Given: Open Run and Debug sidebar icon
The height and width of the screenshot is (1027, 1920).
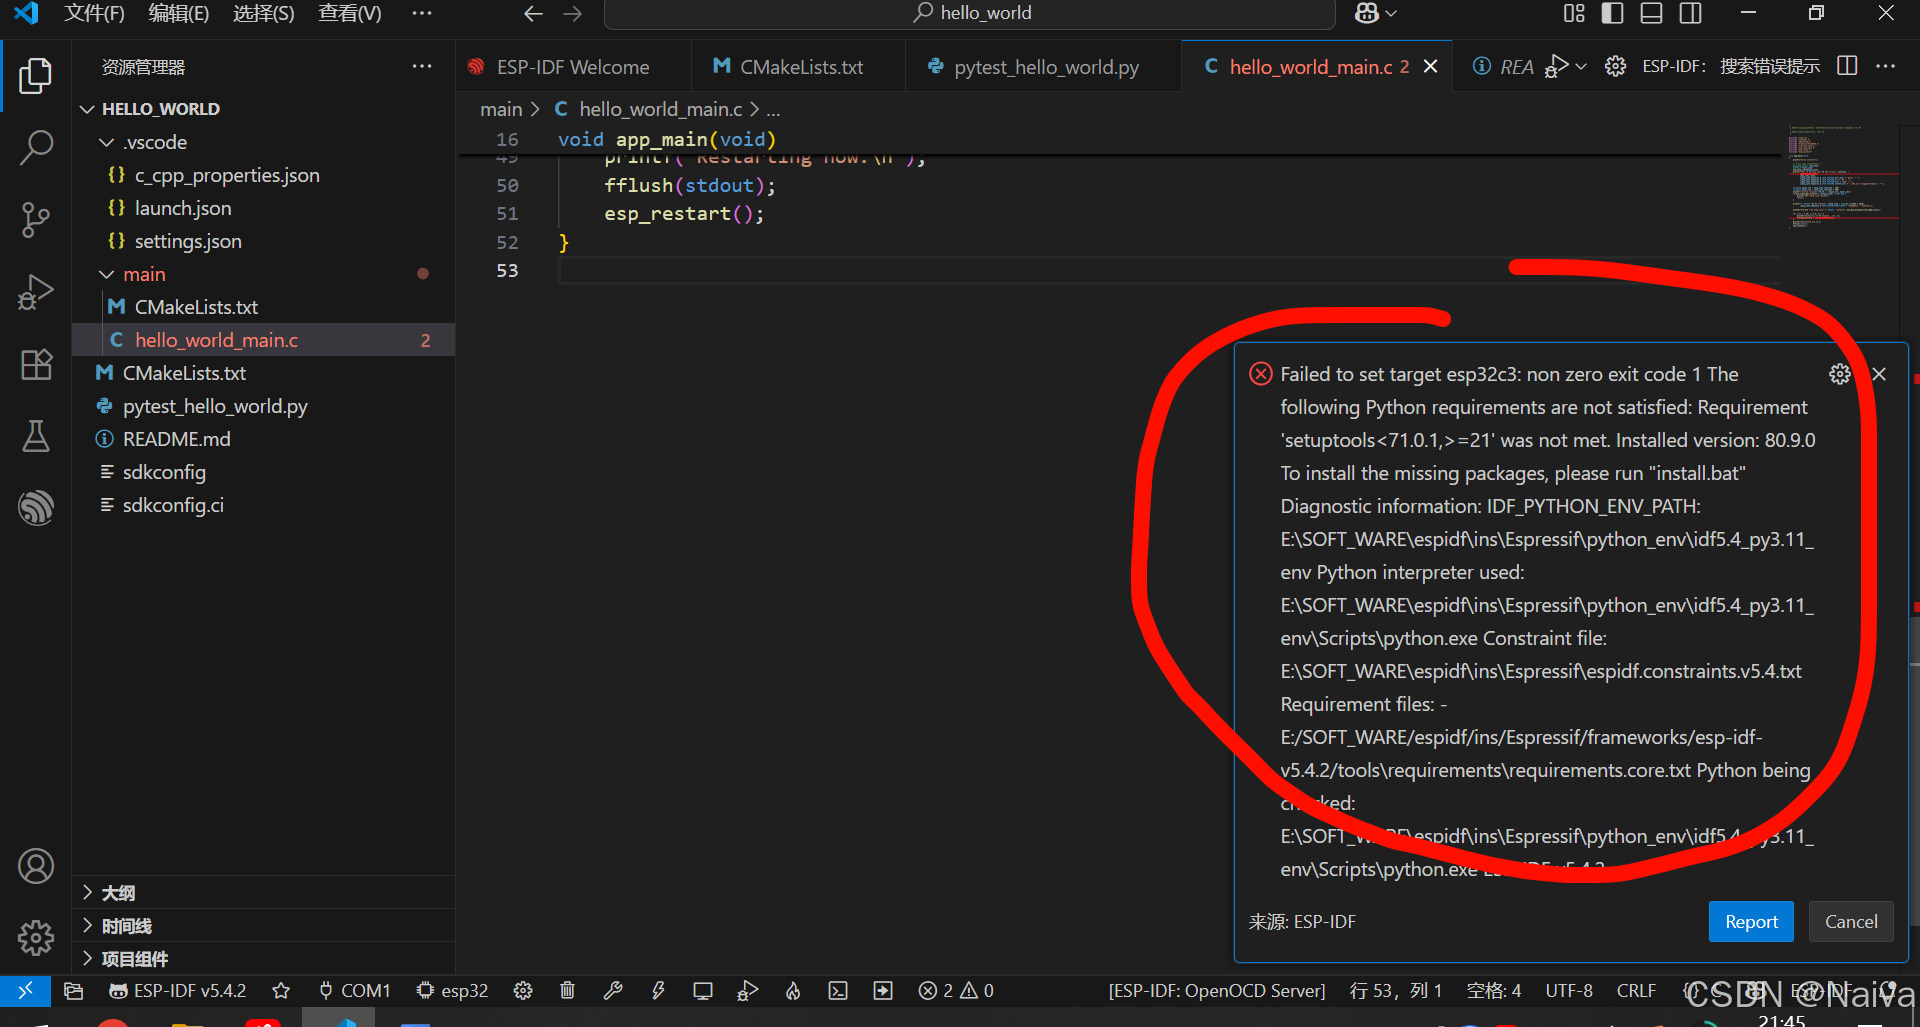Looking at the screenshot, I should coord(36,292).
